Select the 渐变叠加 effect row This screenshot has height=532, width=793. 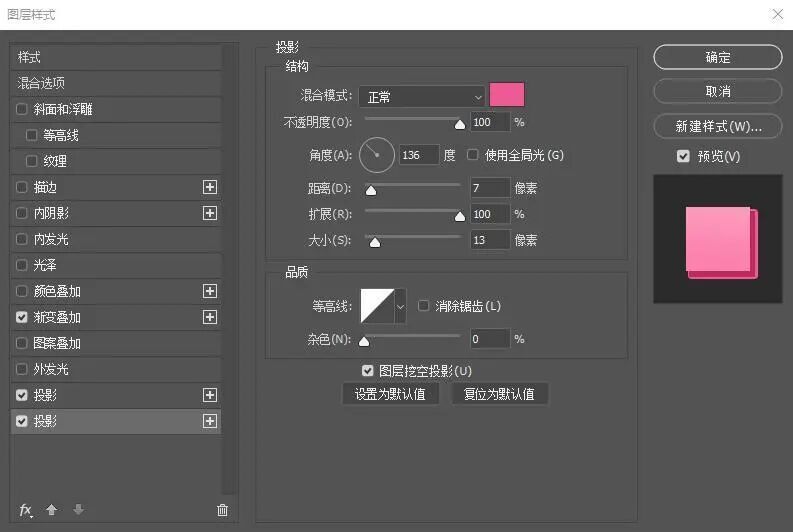click(115, 317)
